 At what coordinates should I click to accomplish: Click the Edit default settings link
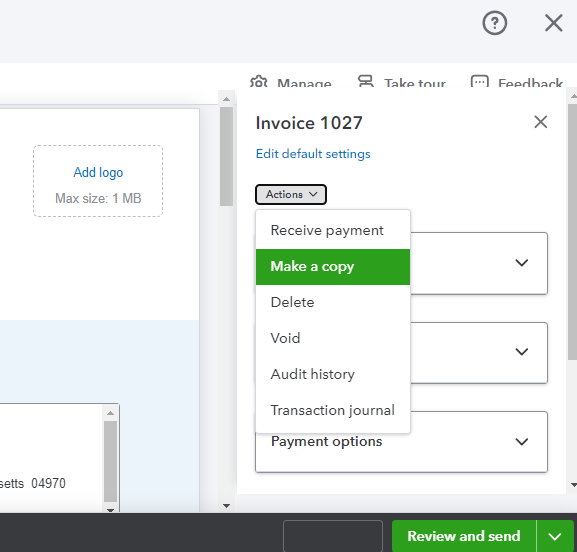click(313, 154)
